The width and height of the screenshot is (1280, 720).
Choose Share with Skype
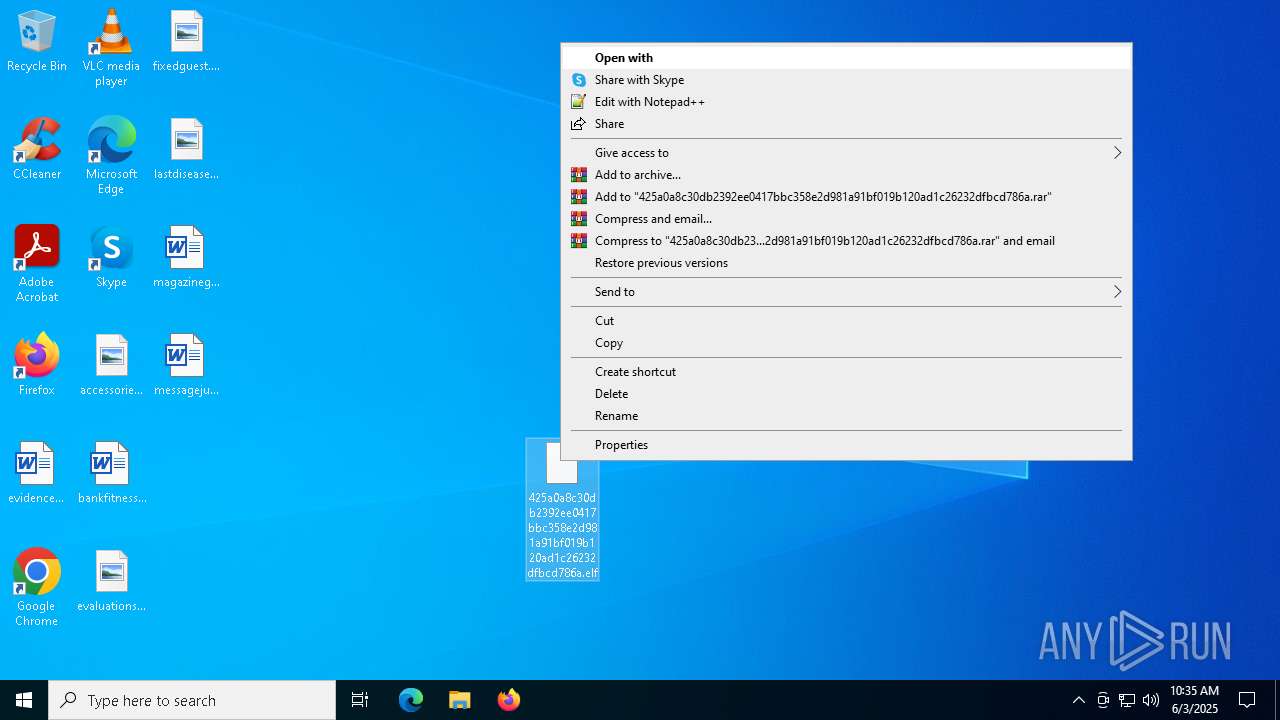pyautogui.click(x=846, y=80)
